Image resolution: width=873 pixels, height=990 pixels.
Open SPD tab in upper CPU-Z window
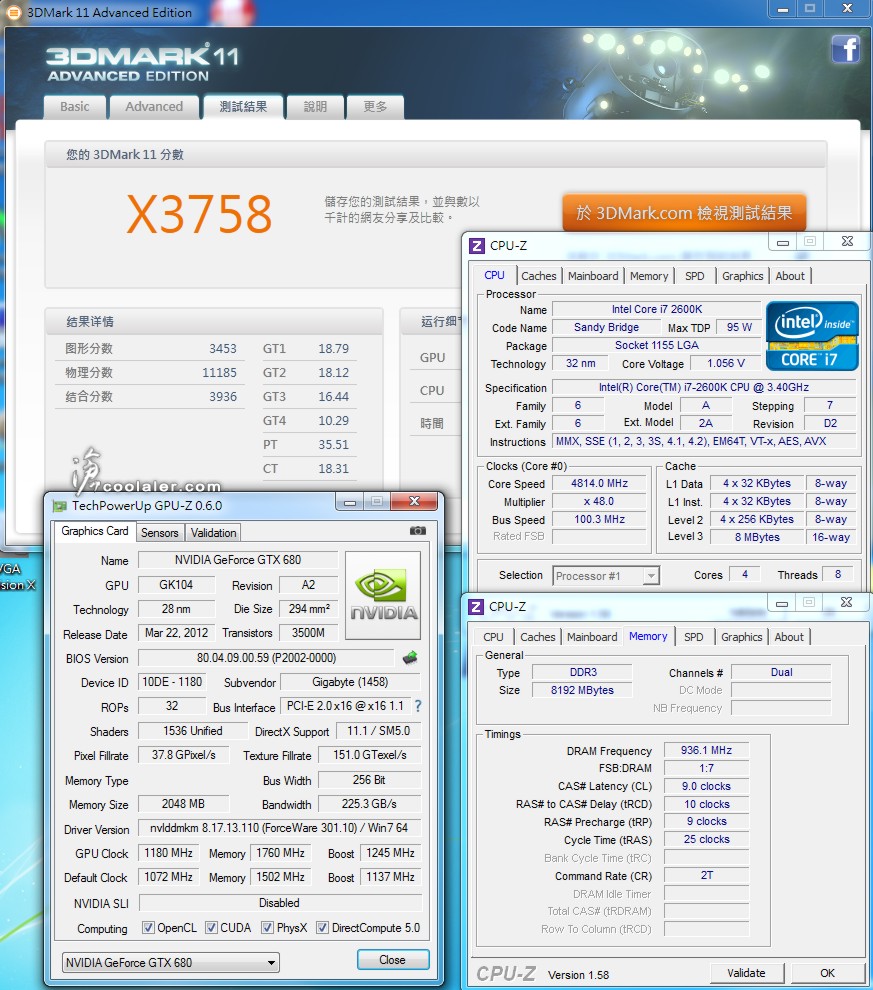coord(694,276)
